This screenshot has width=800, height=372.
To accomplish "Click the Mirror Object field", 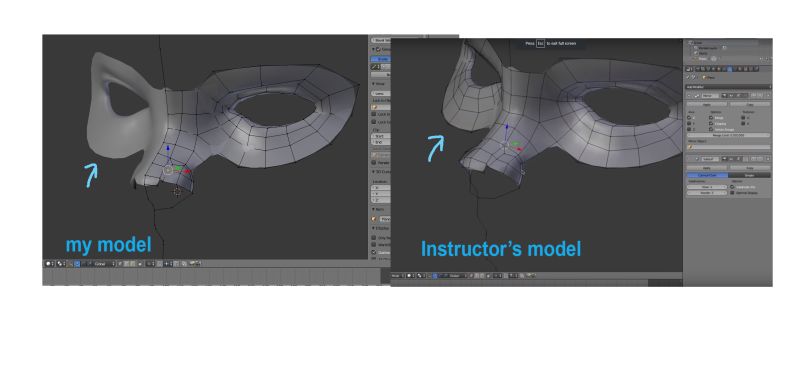I will (x=729, y=147).
